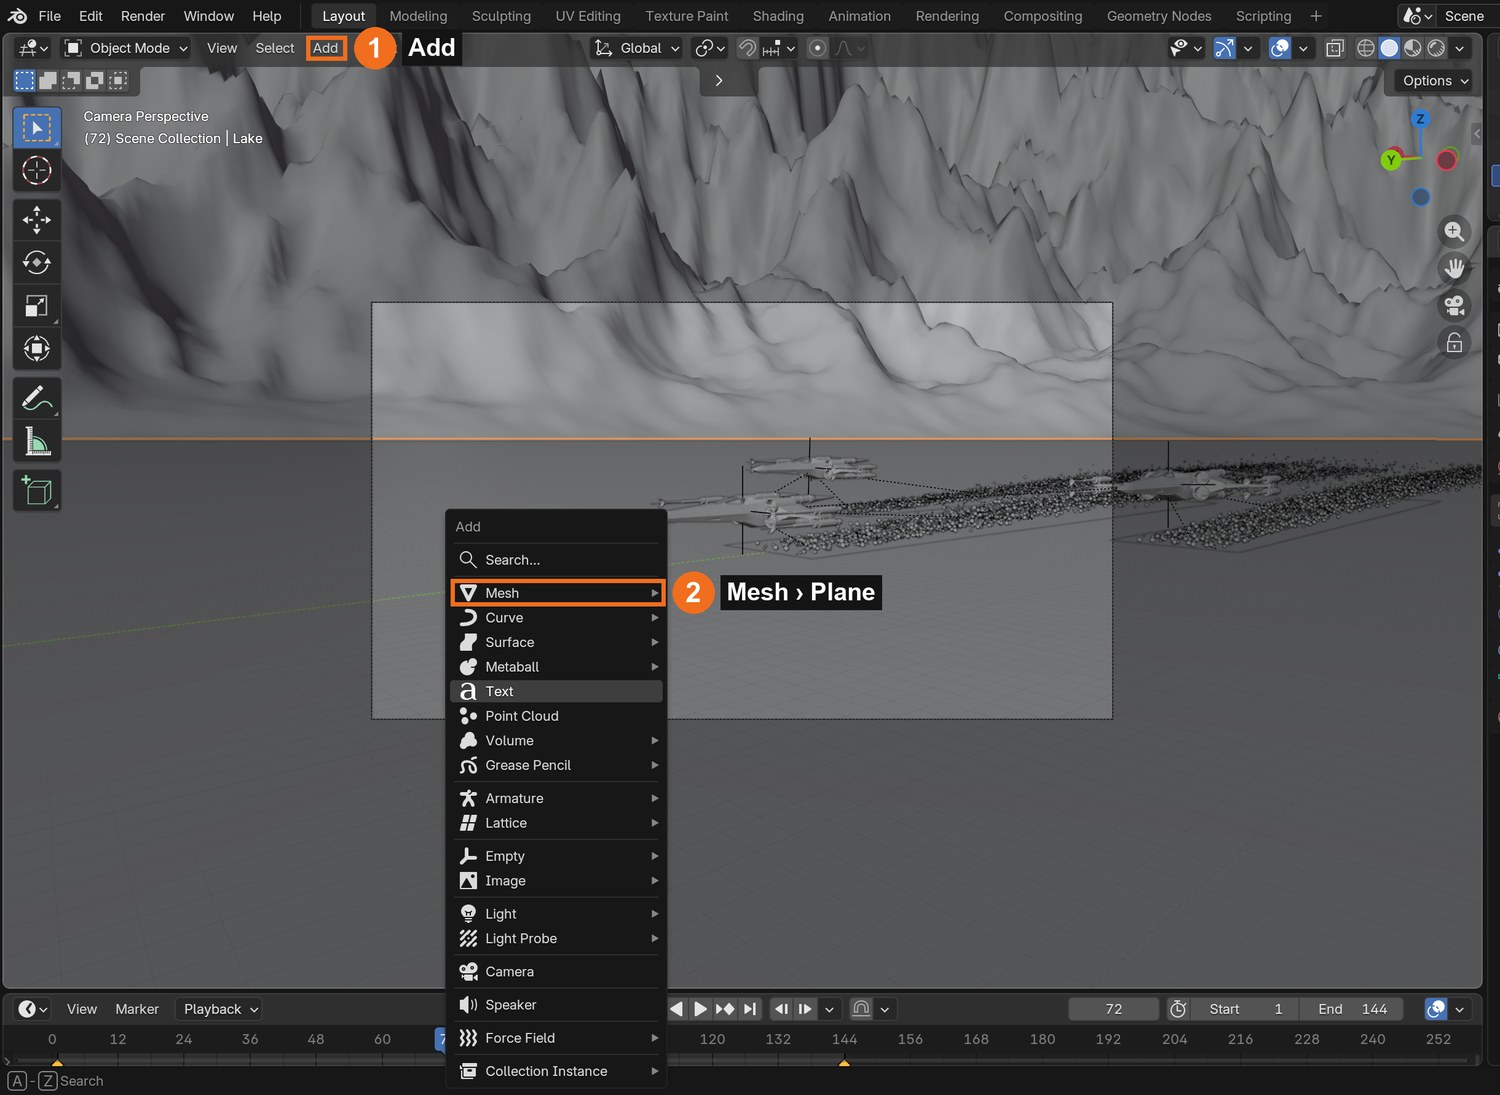This screenshot has height=1095, width=1500.
Task: Open the Object Mode dropdown
Action: point(126,48)
